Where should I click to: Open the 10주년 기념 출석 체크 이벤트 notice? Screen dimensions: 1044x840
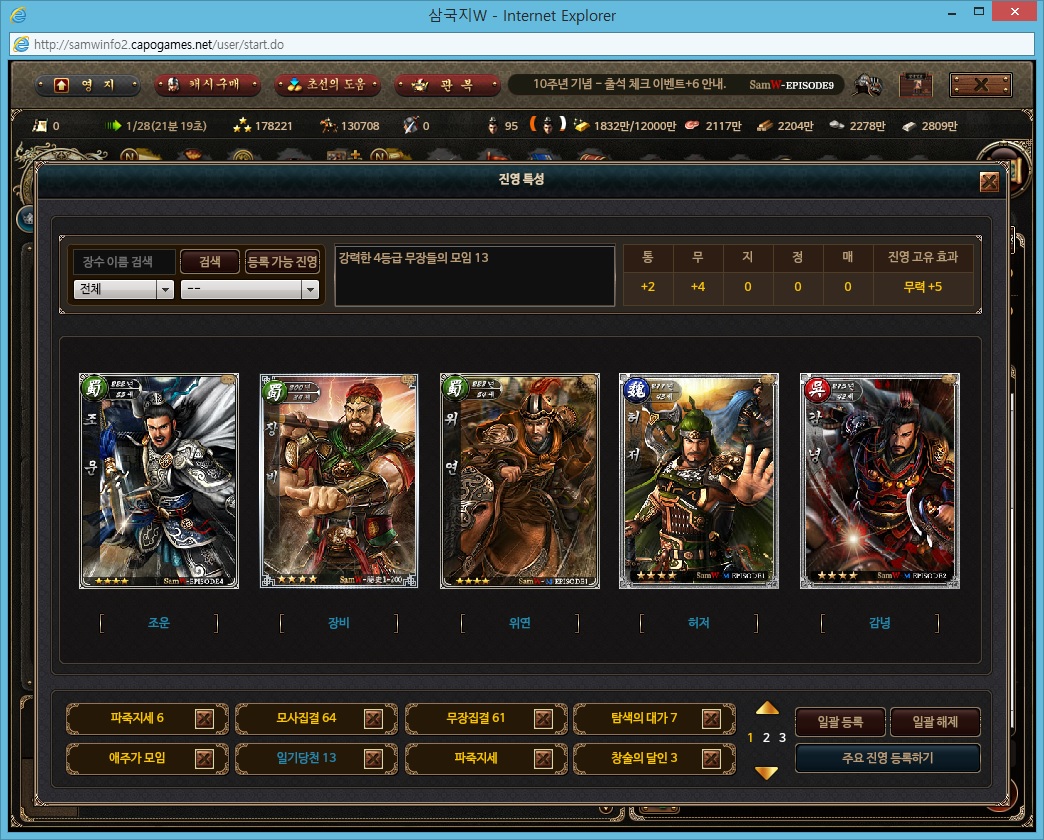pyautogui.click(x=629, y=85)
